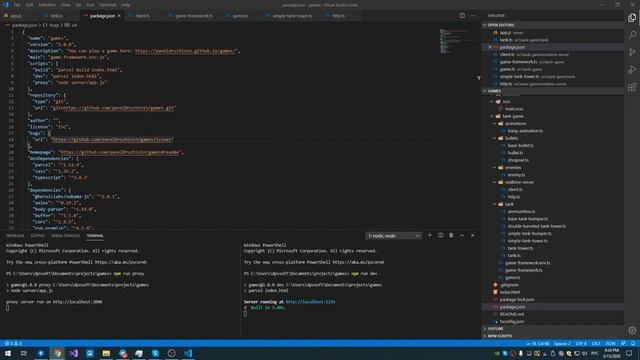Maximize the terminal panel with chevron up
This screenshot has width=640, height=360.
462,236
